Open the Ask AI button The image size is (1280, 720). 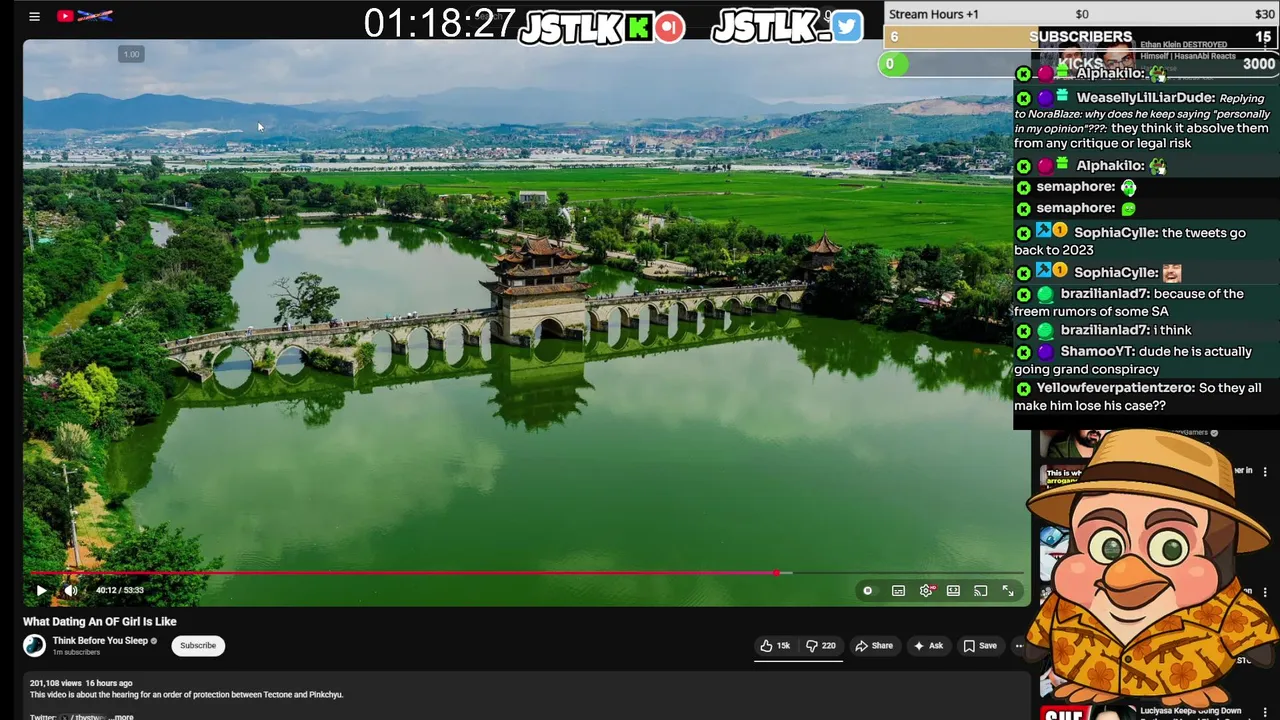pyautogui.click(x=928, y=646)
